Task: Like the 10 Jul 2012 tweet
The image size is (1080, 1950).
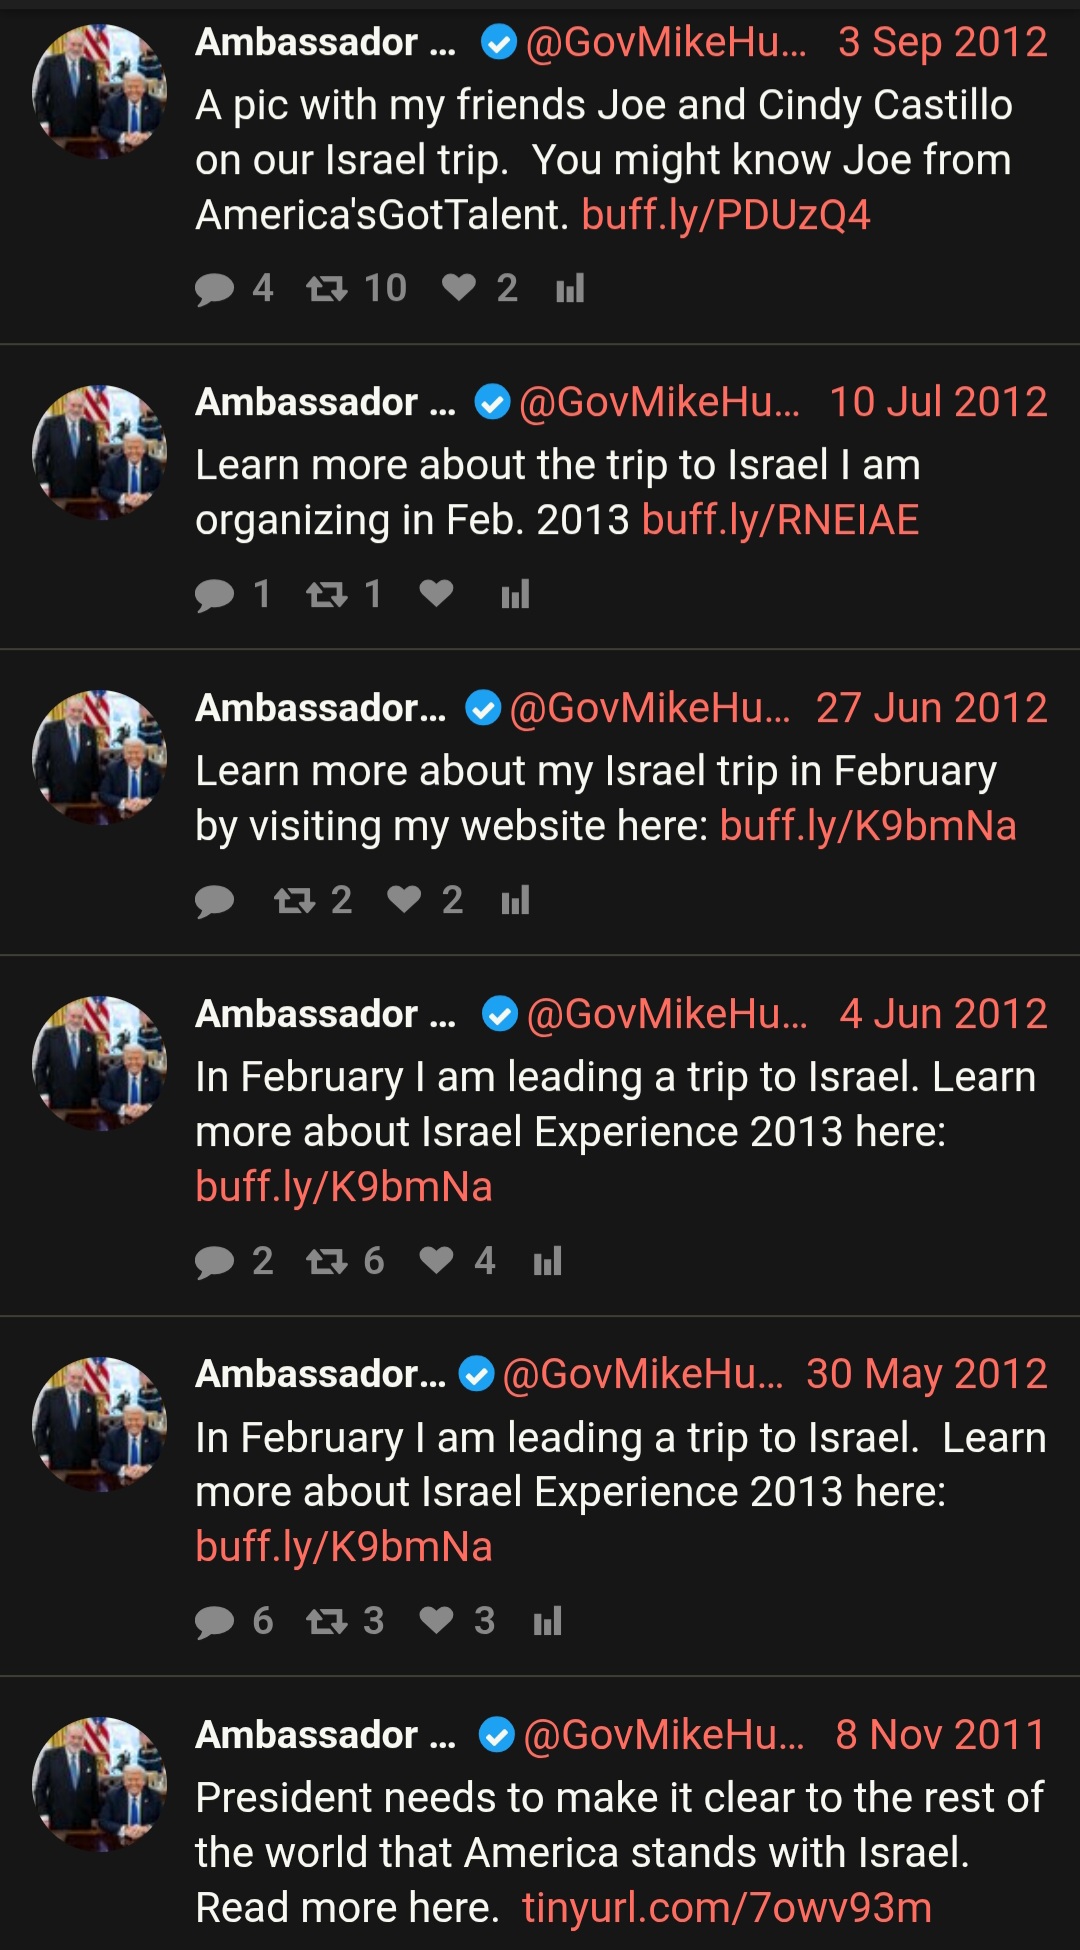Action: pos(436,594)
